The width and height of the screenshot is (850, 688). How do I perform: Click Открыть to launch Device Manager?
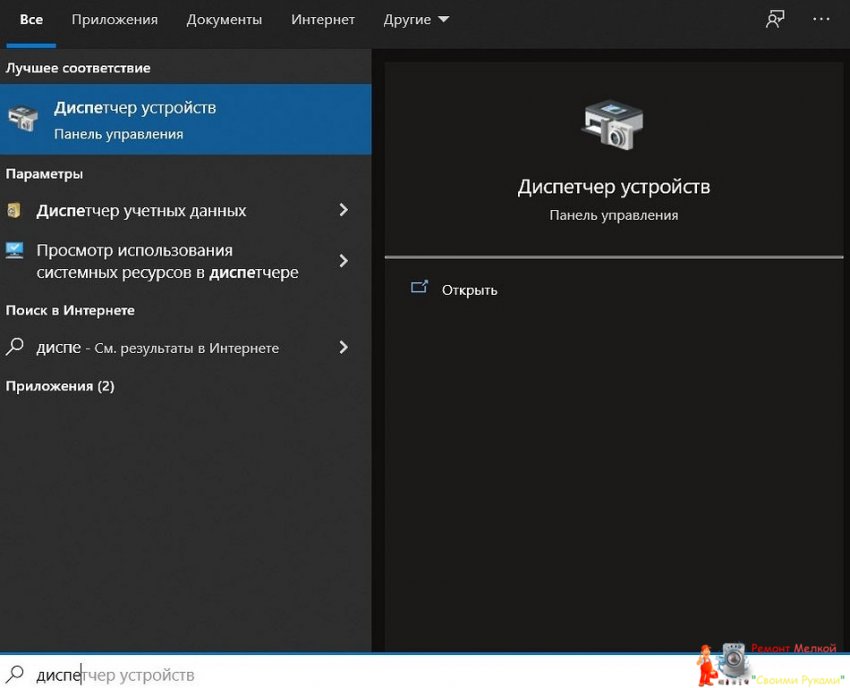point(469,290)
